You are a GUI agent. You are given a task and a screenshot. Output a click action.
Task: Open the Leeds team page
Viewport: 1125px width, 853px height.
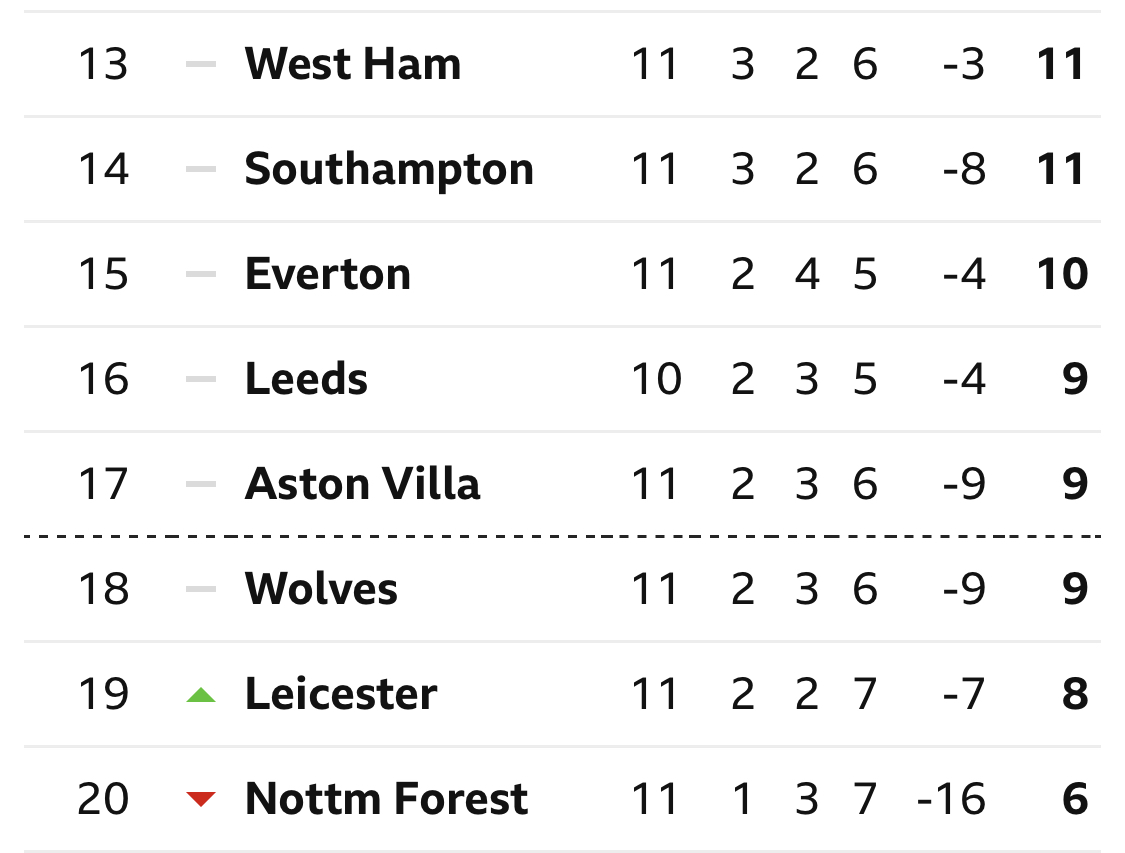click(306, 379)
